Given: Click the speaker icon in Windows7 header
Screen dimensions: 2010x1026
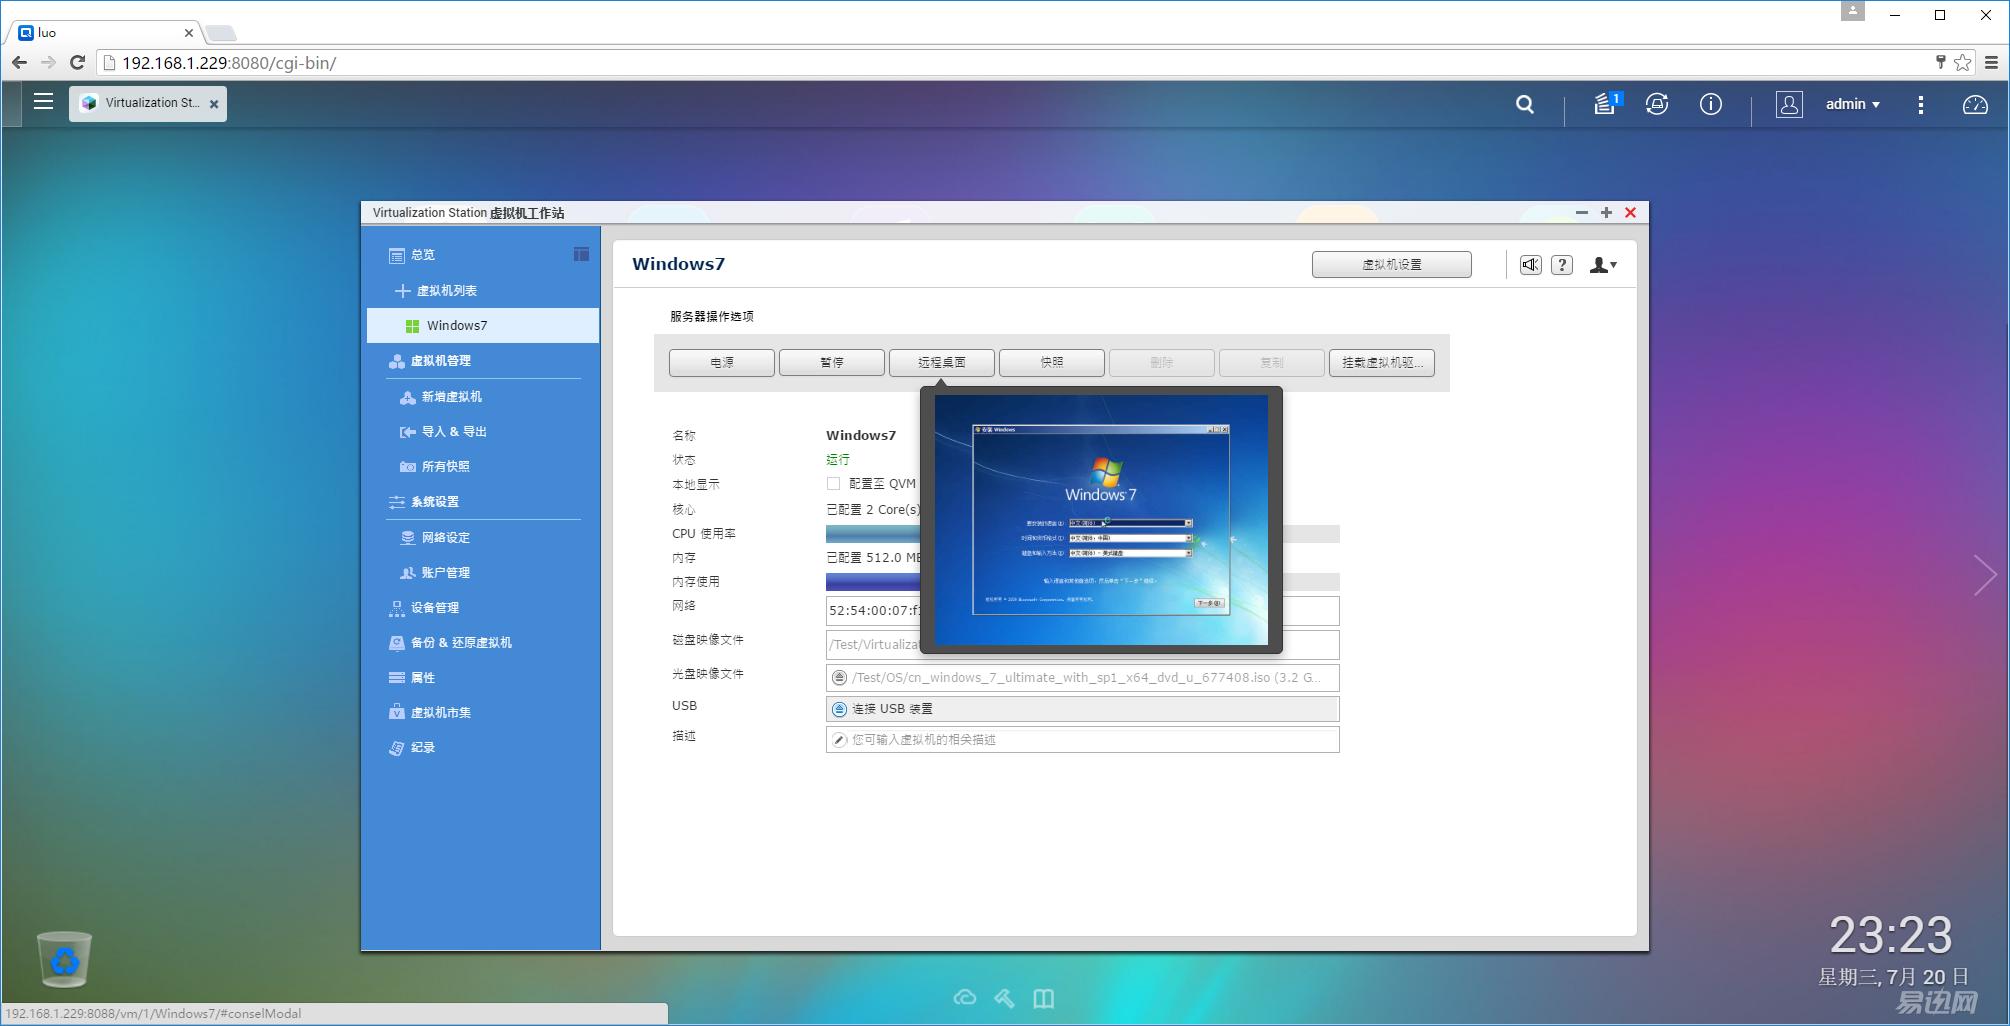Looking at the screenshot, I should point(1530,265).
